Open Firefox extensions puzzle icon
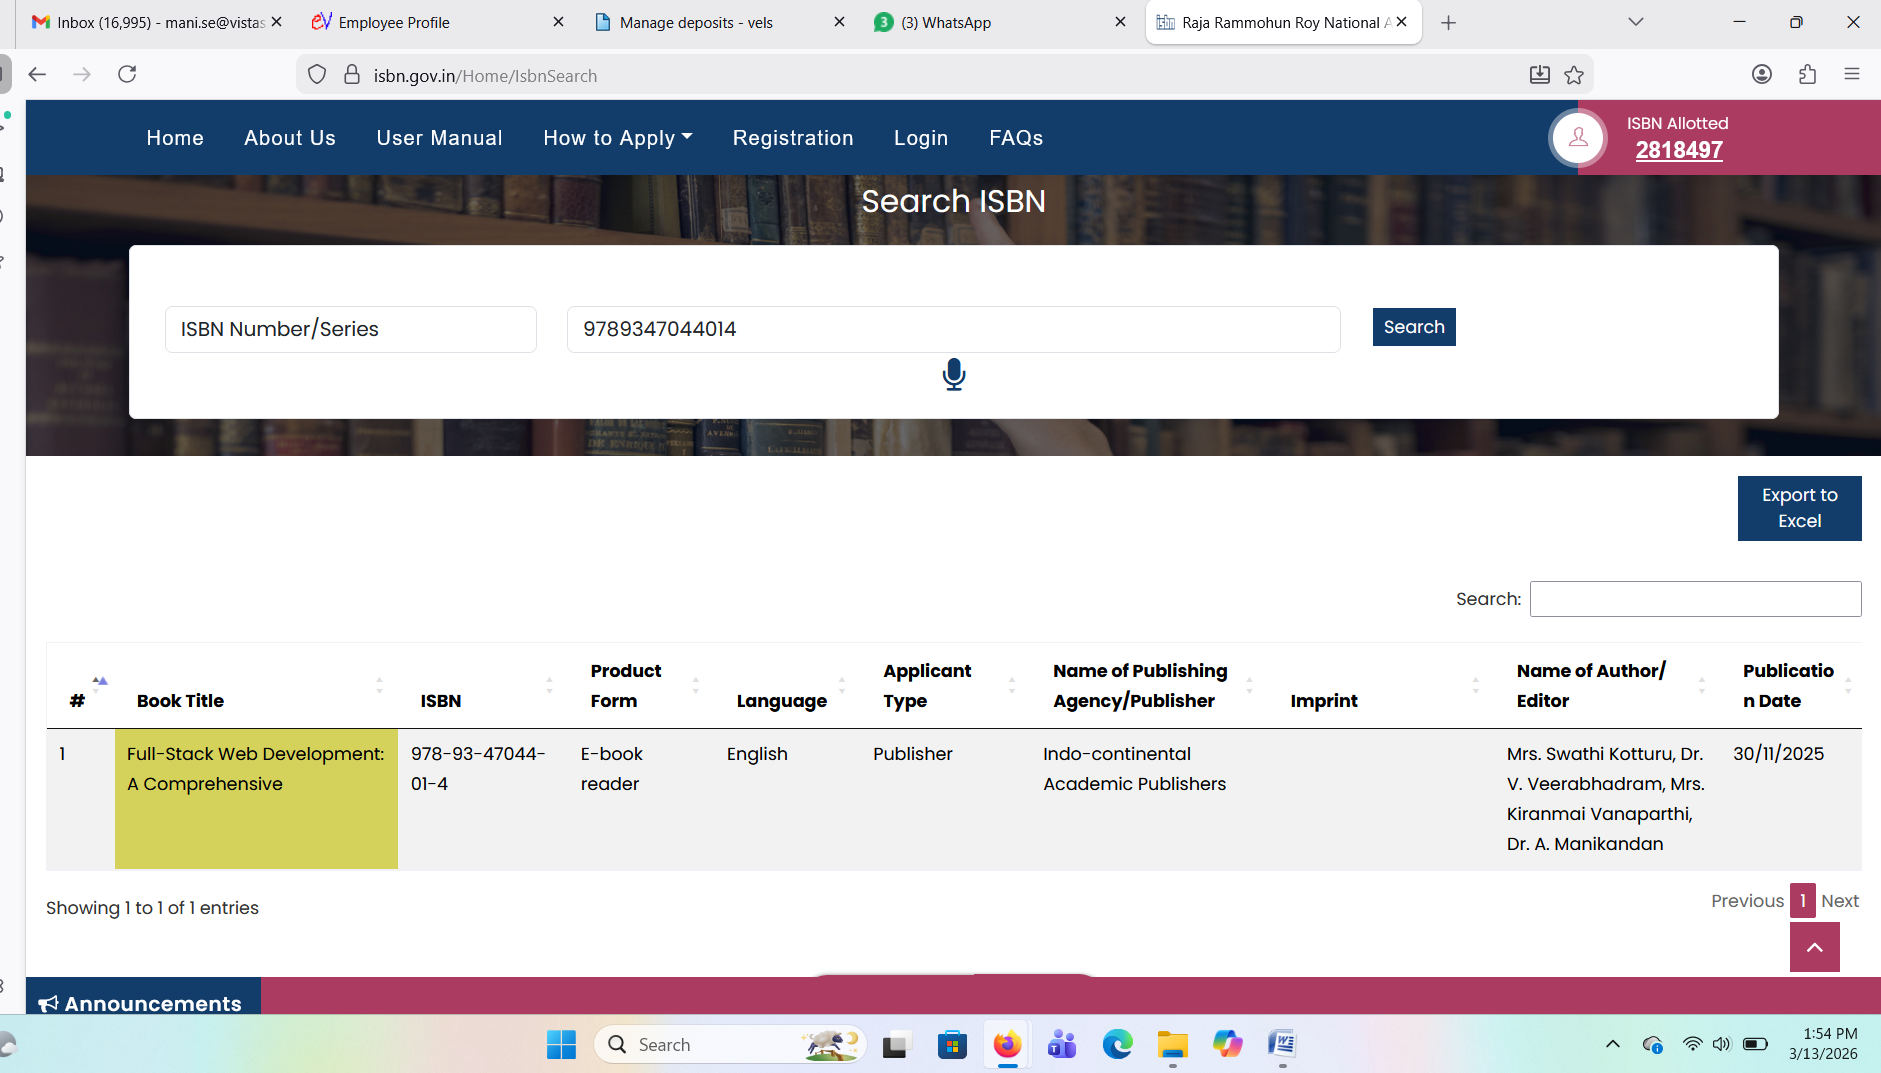This screenshot has width=1881, height=1073. pyautogui.click(x=1807, y=75)
